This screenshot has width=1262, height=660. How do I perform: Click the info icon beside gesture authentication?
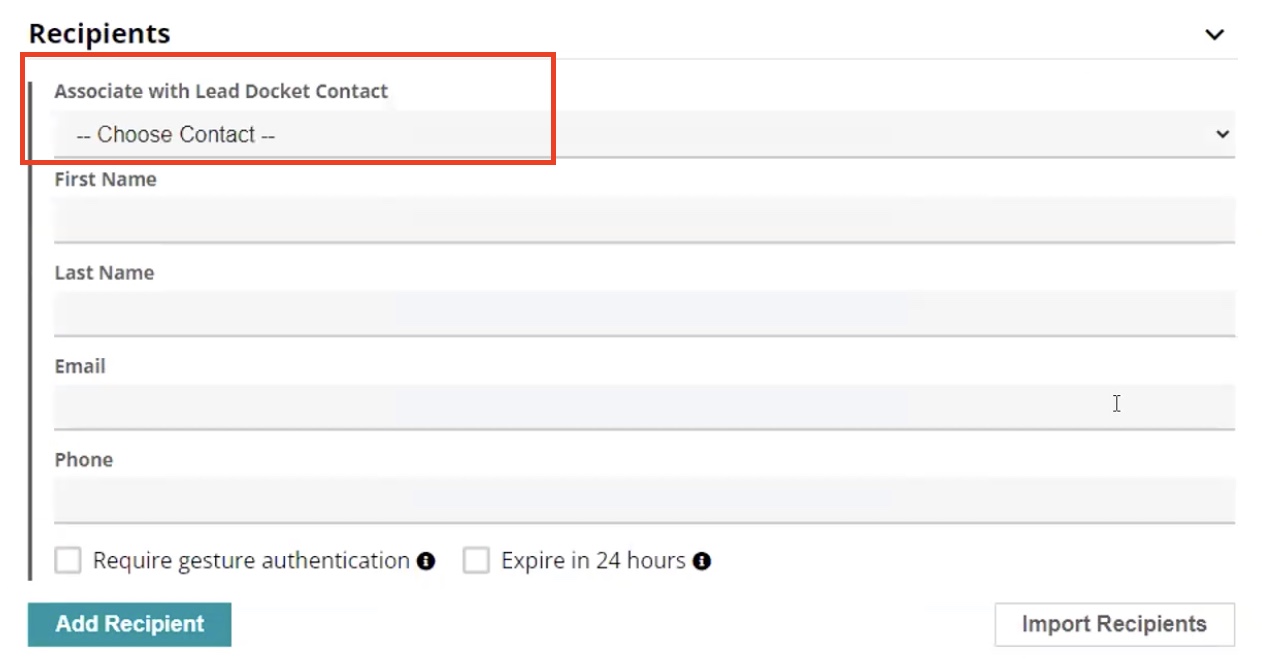tap(426, 561)
